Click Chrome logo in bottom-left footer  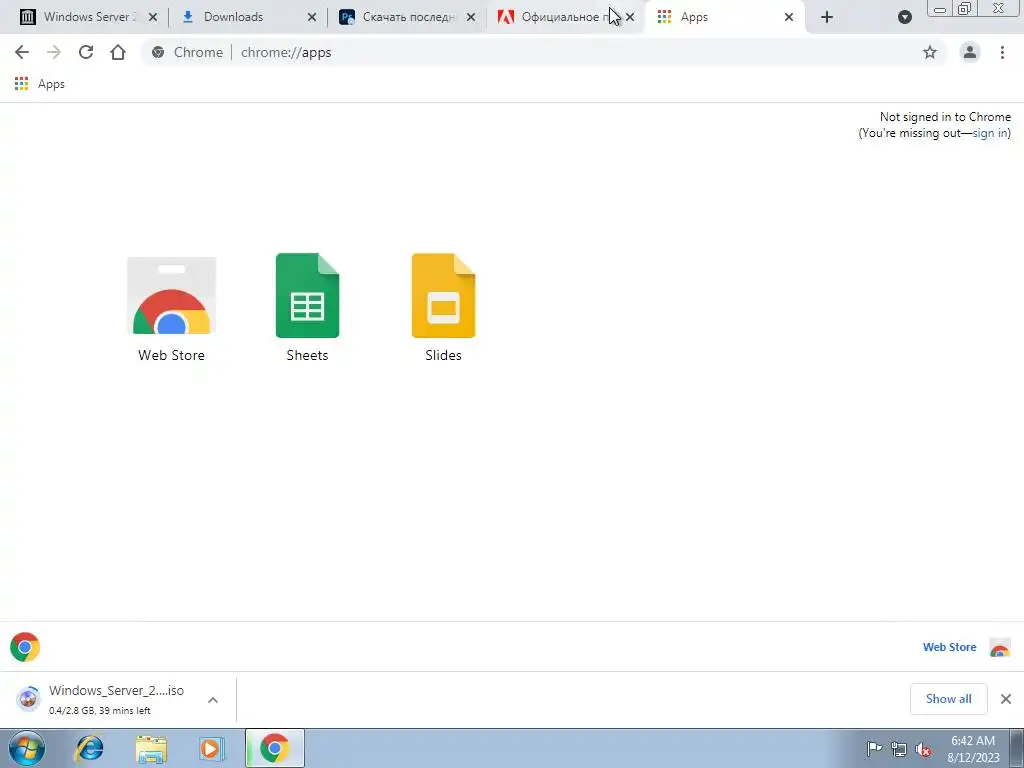[25, 647]
